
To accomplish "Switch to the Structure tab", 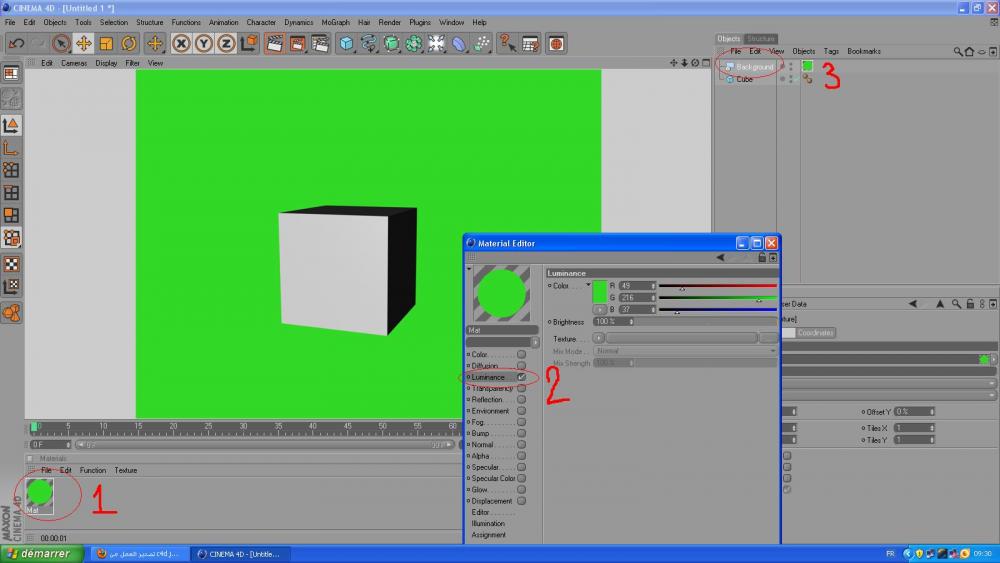I will pyautogui.click(x=761, y=39).
